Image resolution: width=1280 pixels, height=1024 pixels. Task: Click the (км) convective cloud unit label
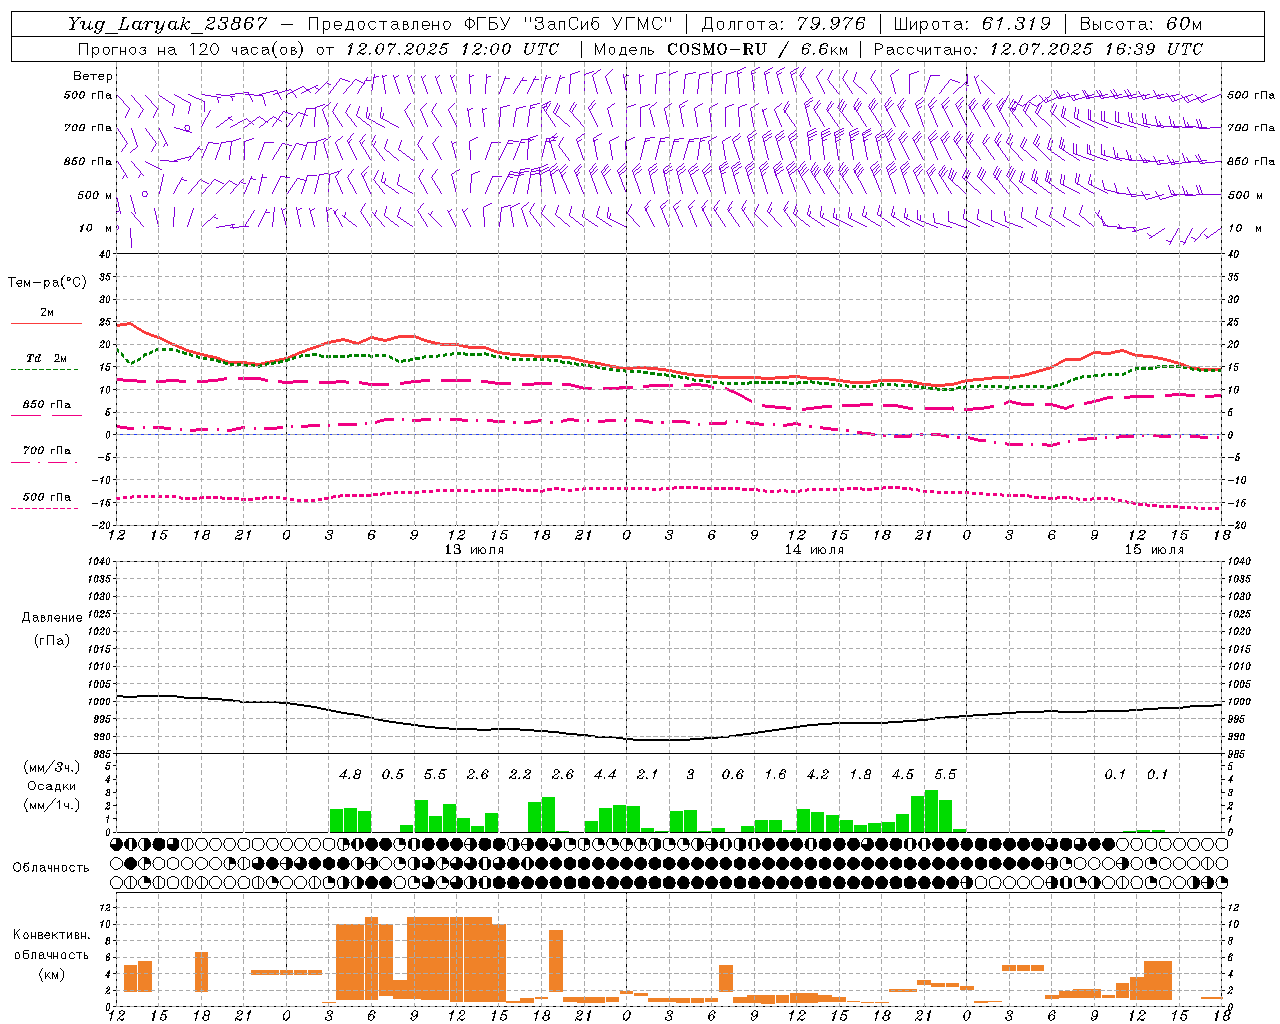51,974
